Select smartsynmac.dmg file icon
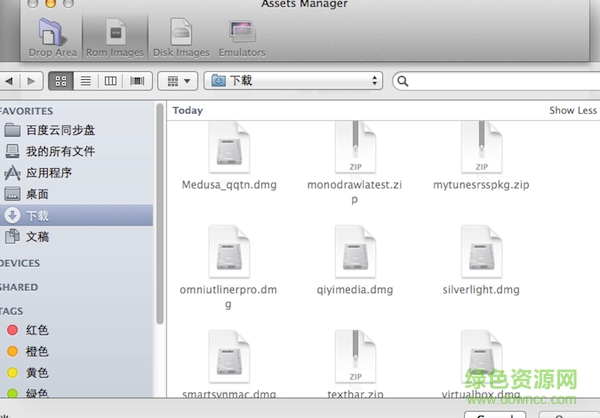This screenshot has width=600, height=418. click(x=229, y=357)
